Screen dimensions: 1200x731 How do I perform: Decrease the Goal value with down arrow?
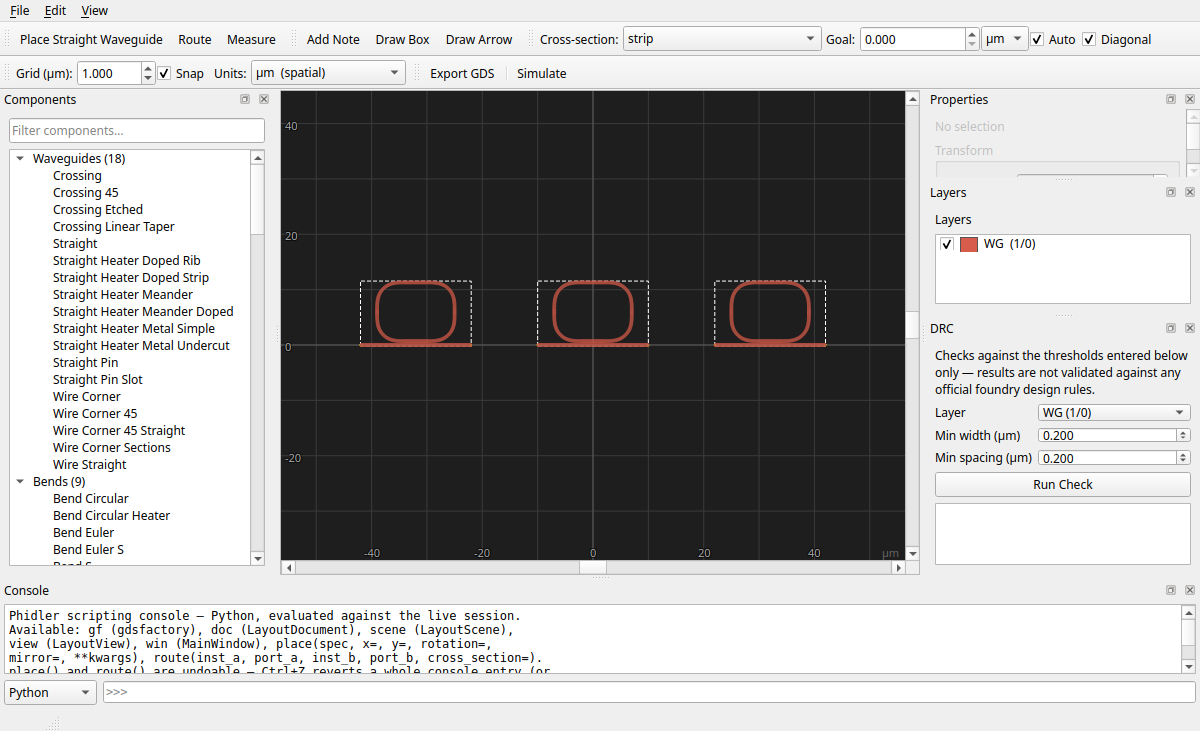tap(972, 45)
